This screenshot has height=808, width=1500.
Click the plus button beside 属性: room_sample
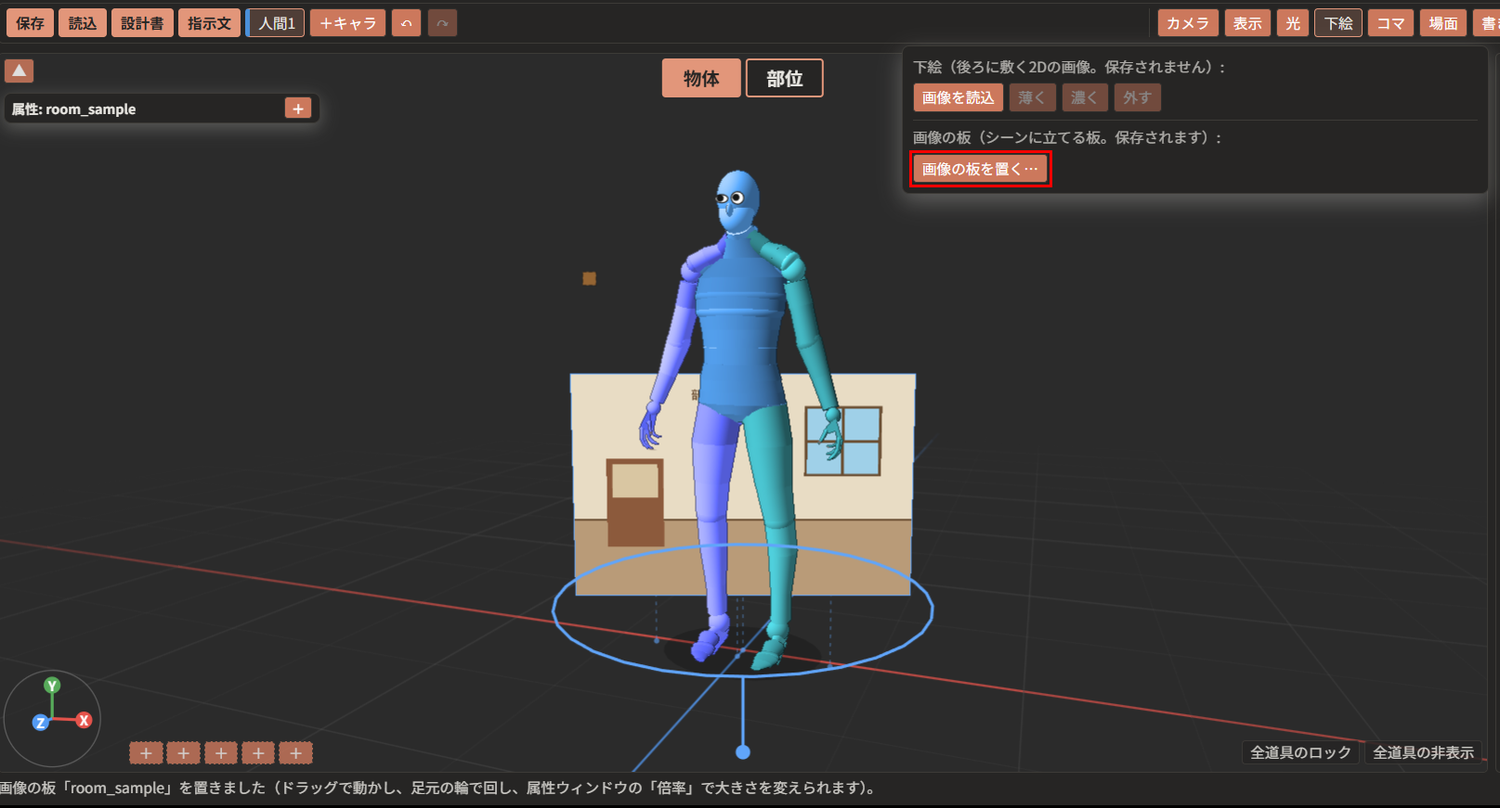click(x=298, y=108)
